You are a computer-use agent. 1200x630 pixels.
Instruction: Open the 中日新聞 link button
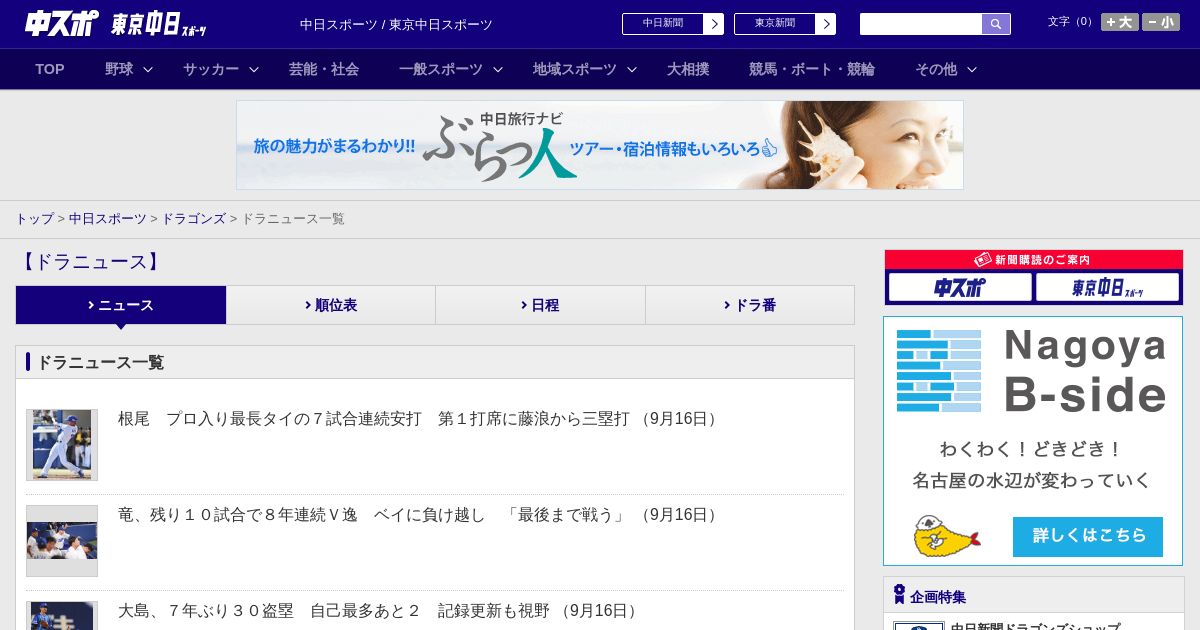pos(663,23)
